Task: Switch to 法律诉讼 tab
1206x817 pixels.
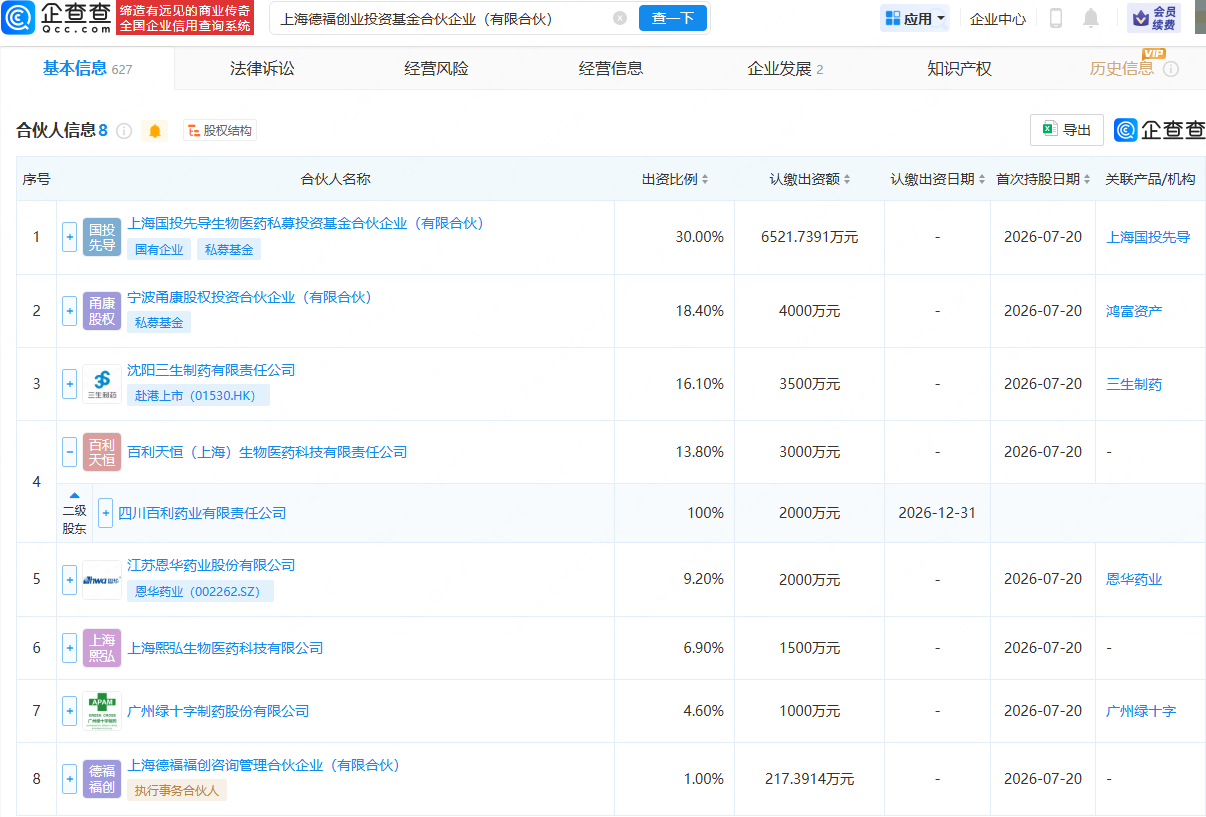Action: (x=262, y=69)
